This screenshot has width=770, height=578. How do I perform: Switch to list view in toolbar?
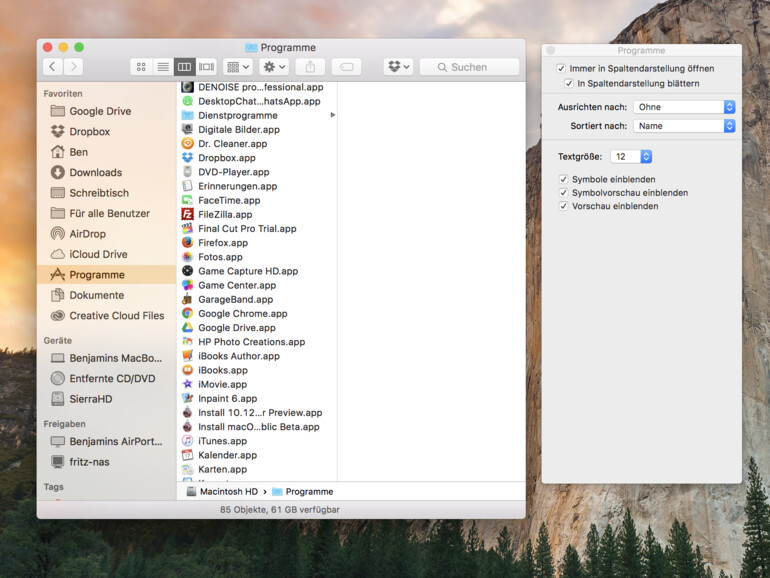(x=163, y=67)
